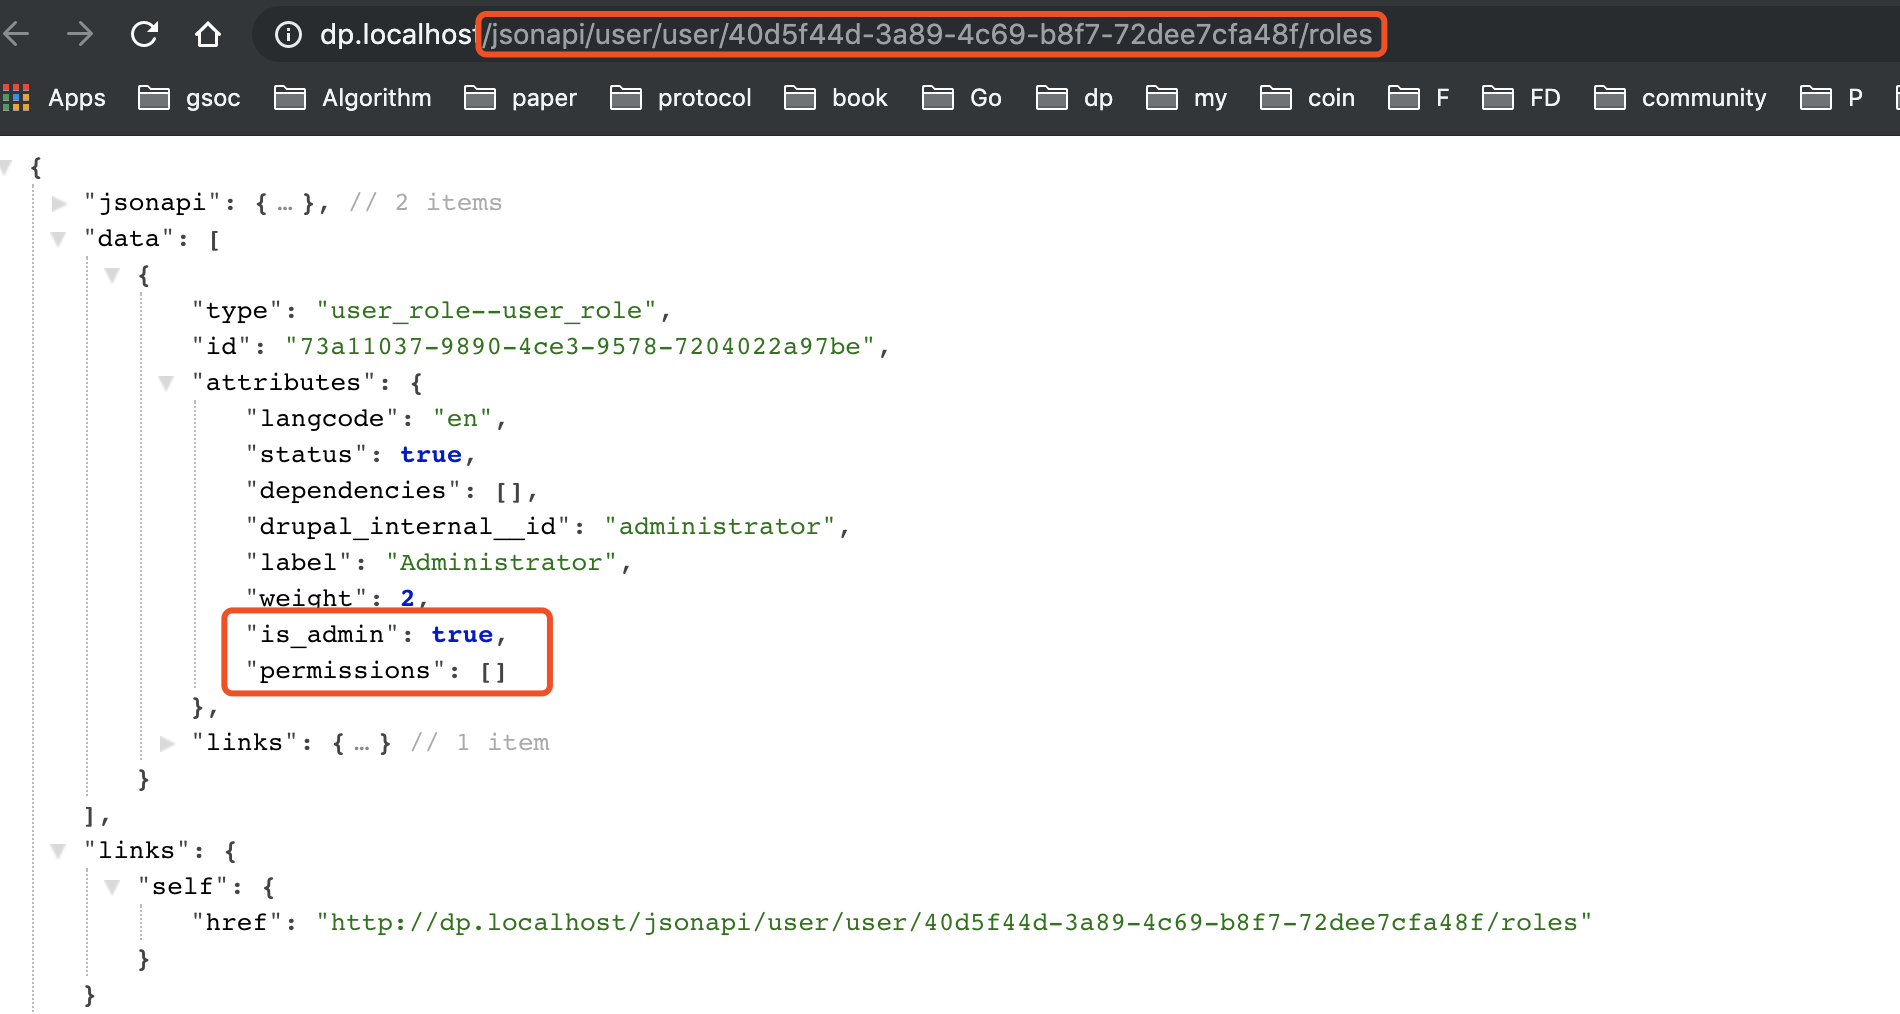Click the is_admin value true

click(x=462, y=635)
